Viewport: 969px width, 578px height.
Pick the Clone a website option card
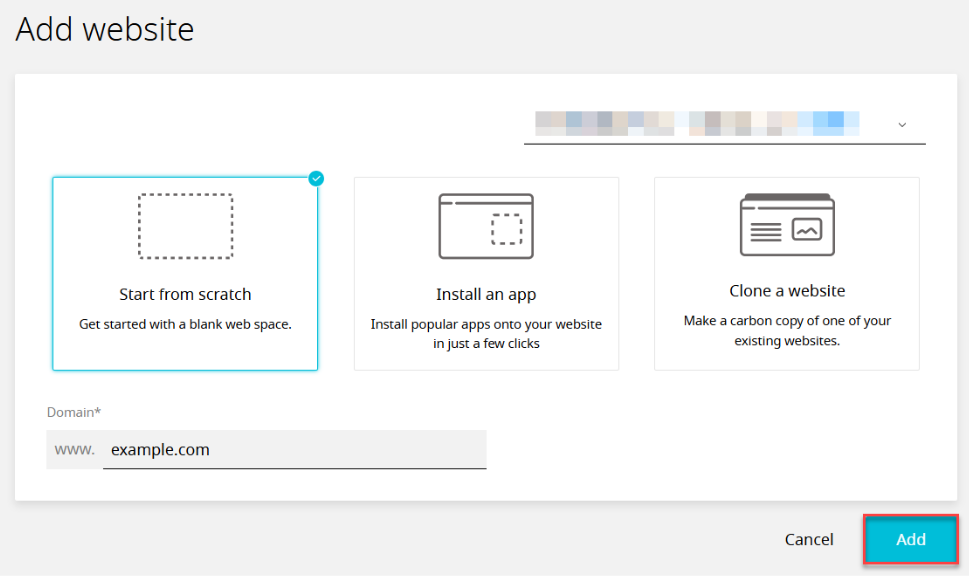pyautogui.click(x=787, y=274)
